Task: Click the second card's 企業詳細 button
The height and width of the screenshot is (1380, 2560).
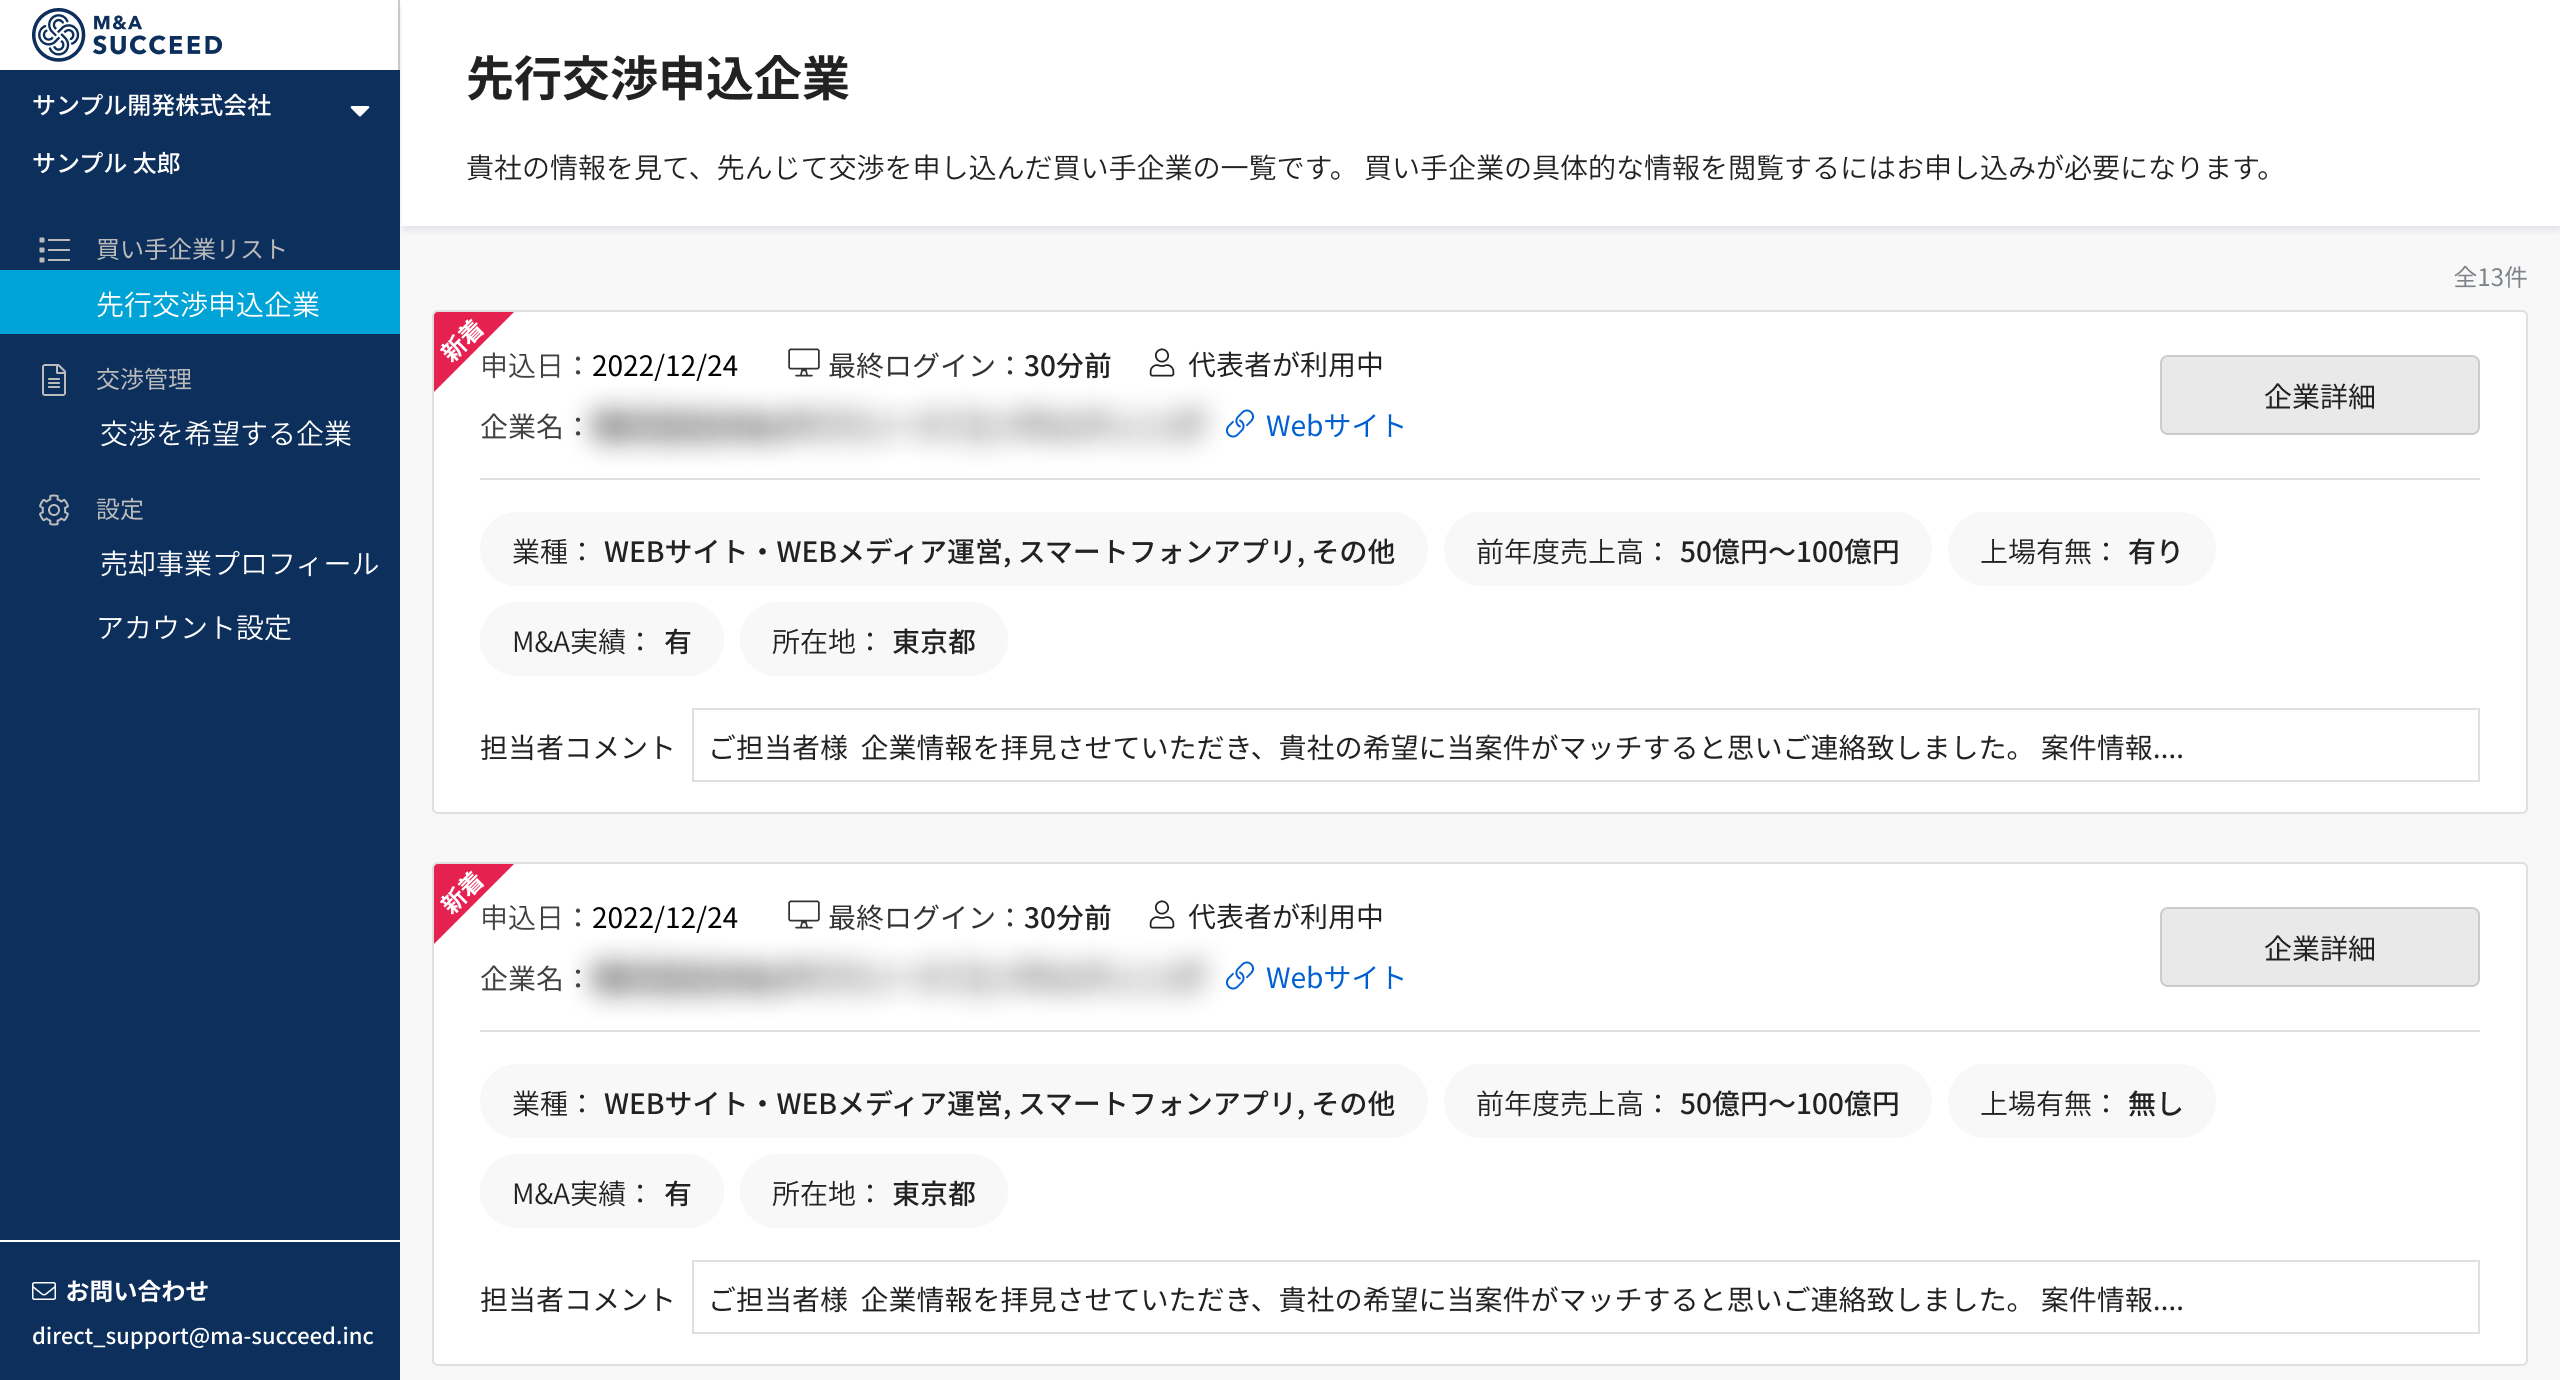Action: point(2318,948)
